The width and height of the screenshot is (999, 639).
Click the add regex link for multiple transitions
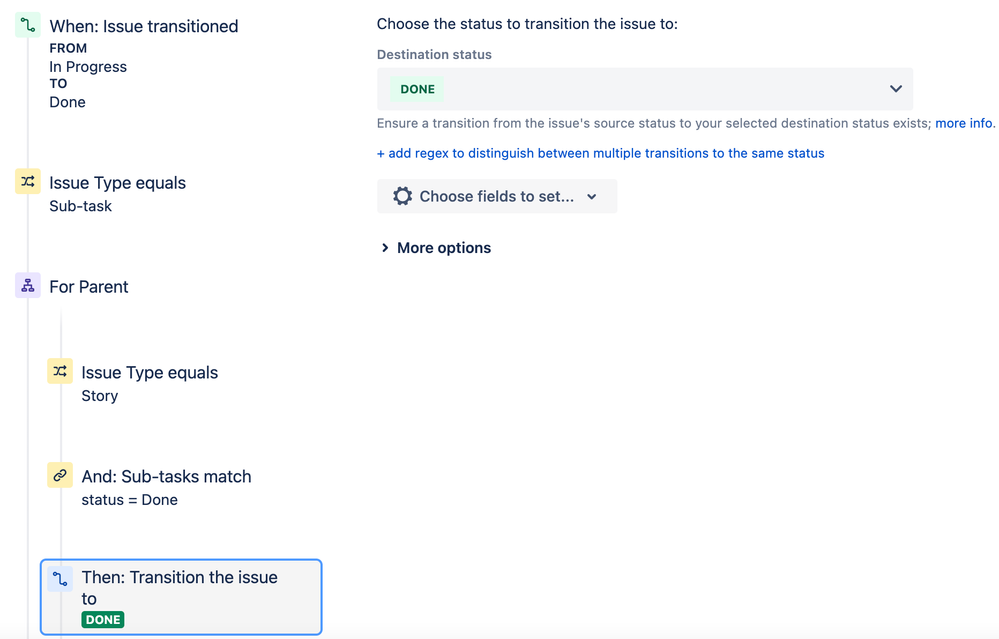coord(600,153)
